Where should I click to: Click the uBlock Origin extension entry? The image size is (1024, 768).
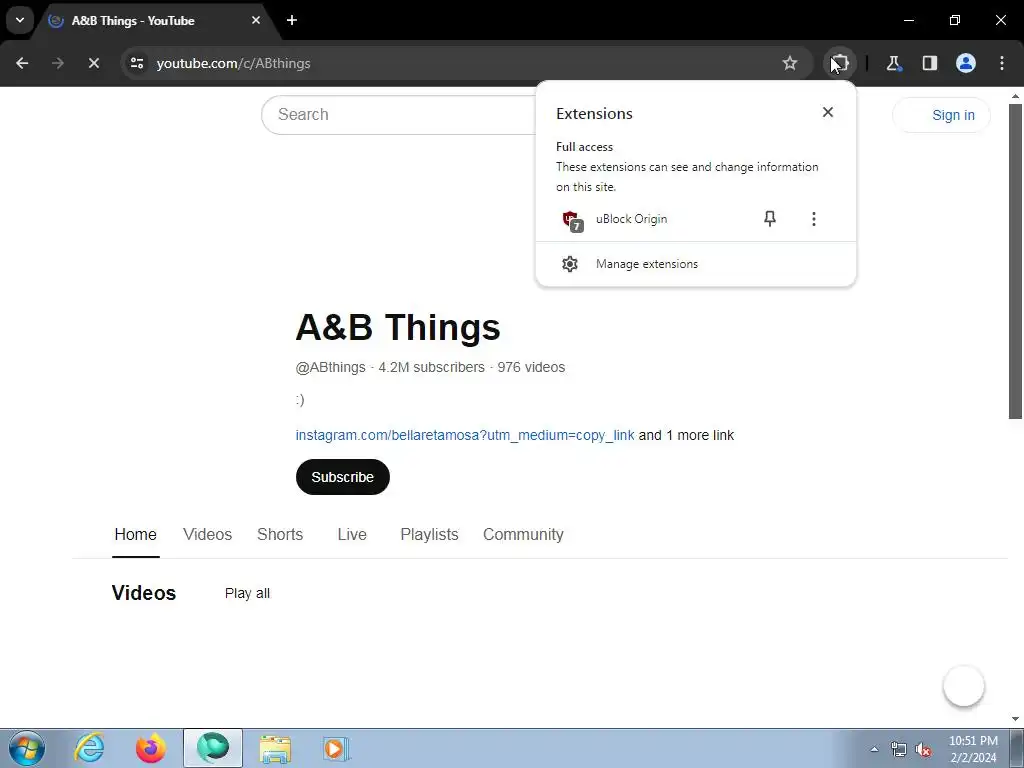[x=632, y=219]
